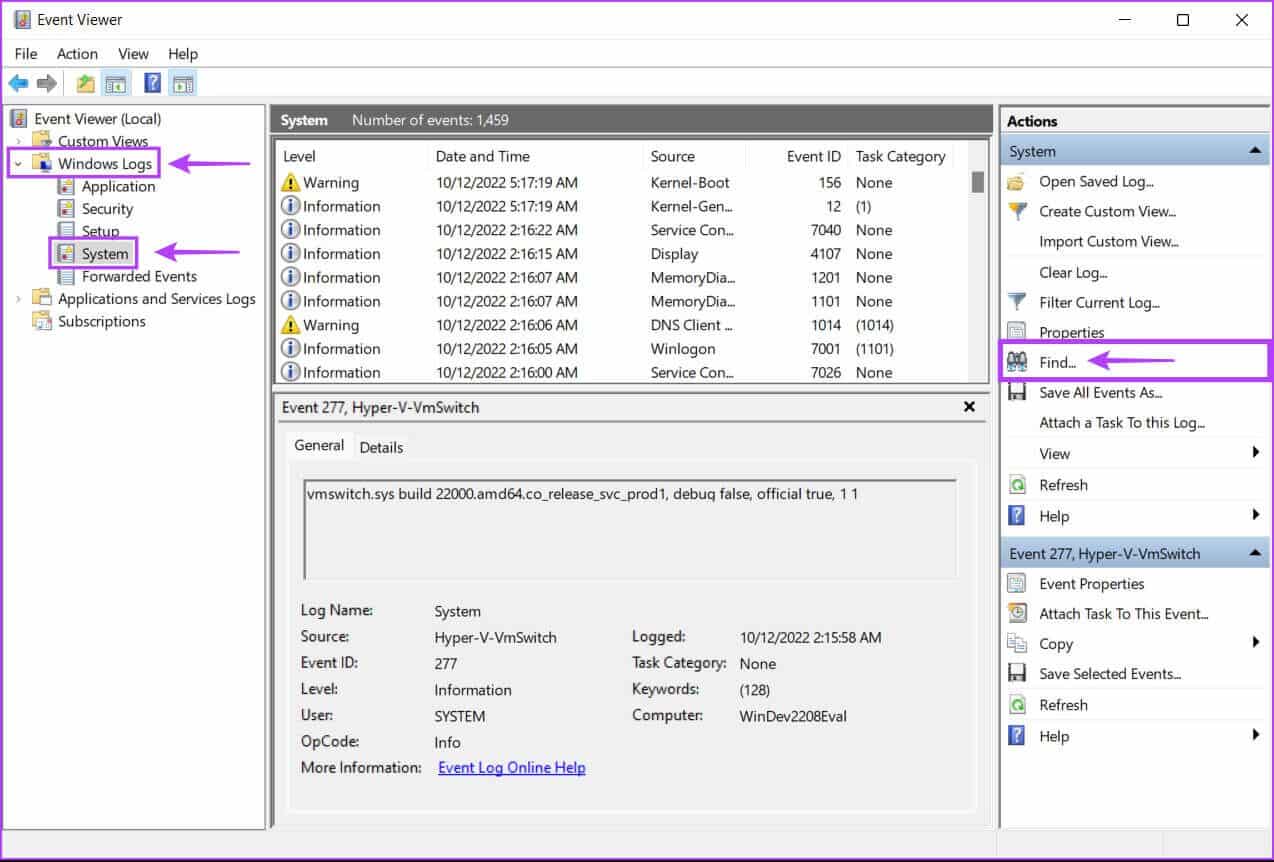This screenshot has height=862, width=1274.
Task: Click the Event Properties icon
Action: 1017,584
